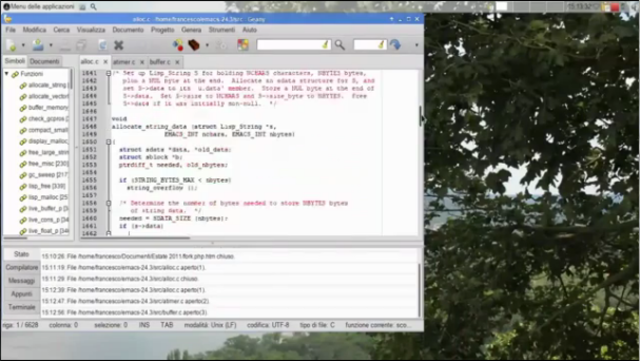The height and width of the screenshot is (361, 640).
Task: Open the Aiuto menu
Action: coord(249,30)
